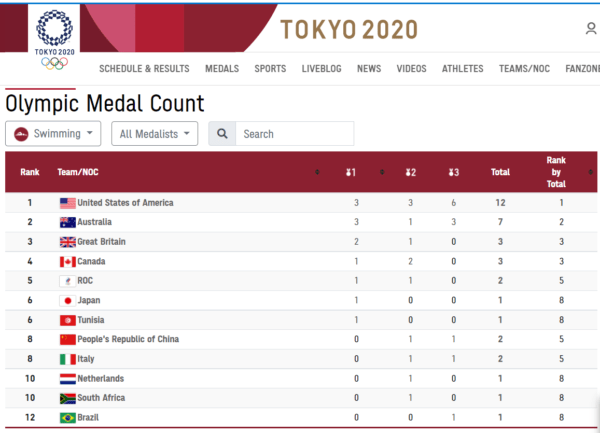Sort table by gold medal column
The height and width of the screenshot is (433, 600).
tap(351, 172)
